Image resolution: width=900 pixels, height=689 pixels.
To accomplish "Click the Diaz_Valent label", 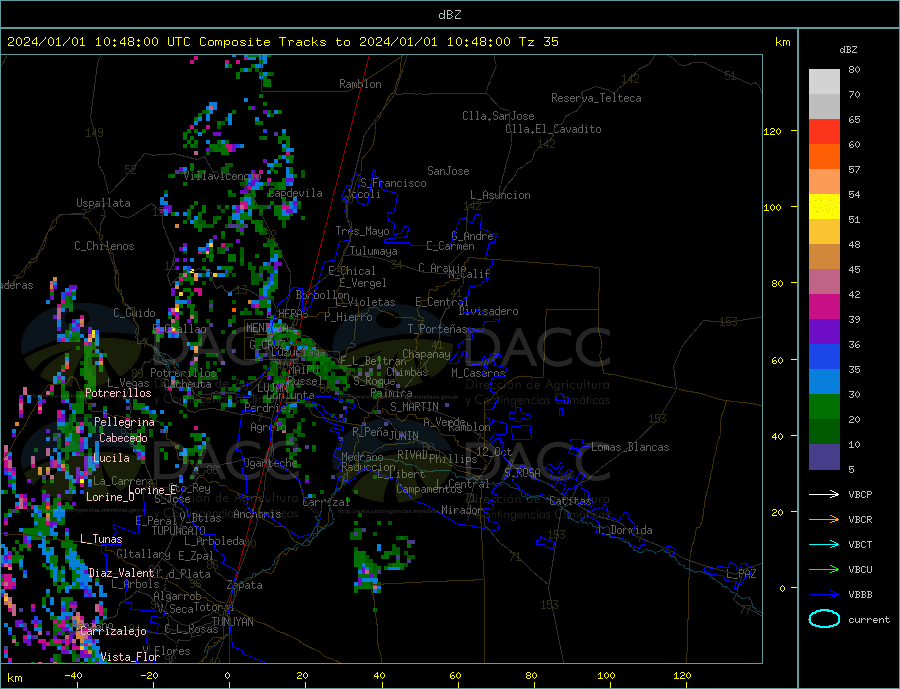I will tap(121, 573).
